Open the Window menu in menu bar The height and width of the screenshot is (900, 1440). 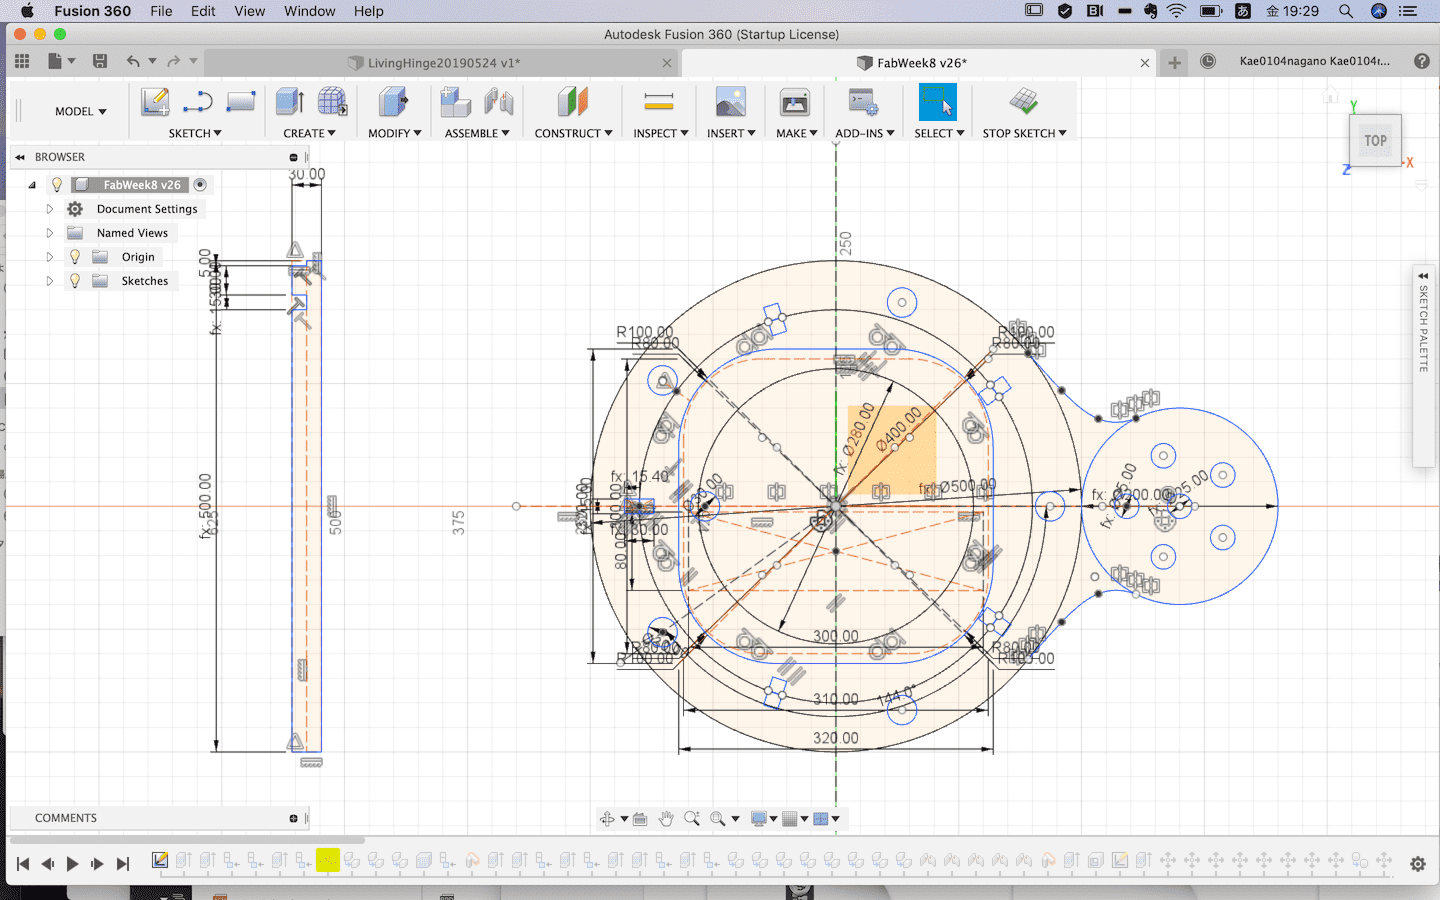pyautogui.click(x=309, y=11)
